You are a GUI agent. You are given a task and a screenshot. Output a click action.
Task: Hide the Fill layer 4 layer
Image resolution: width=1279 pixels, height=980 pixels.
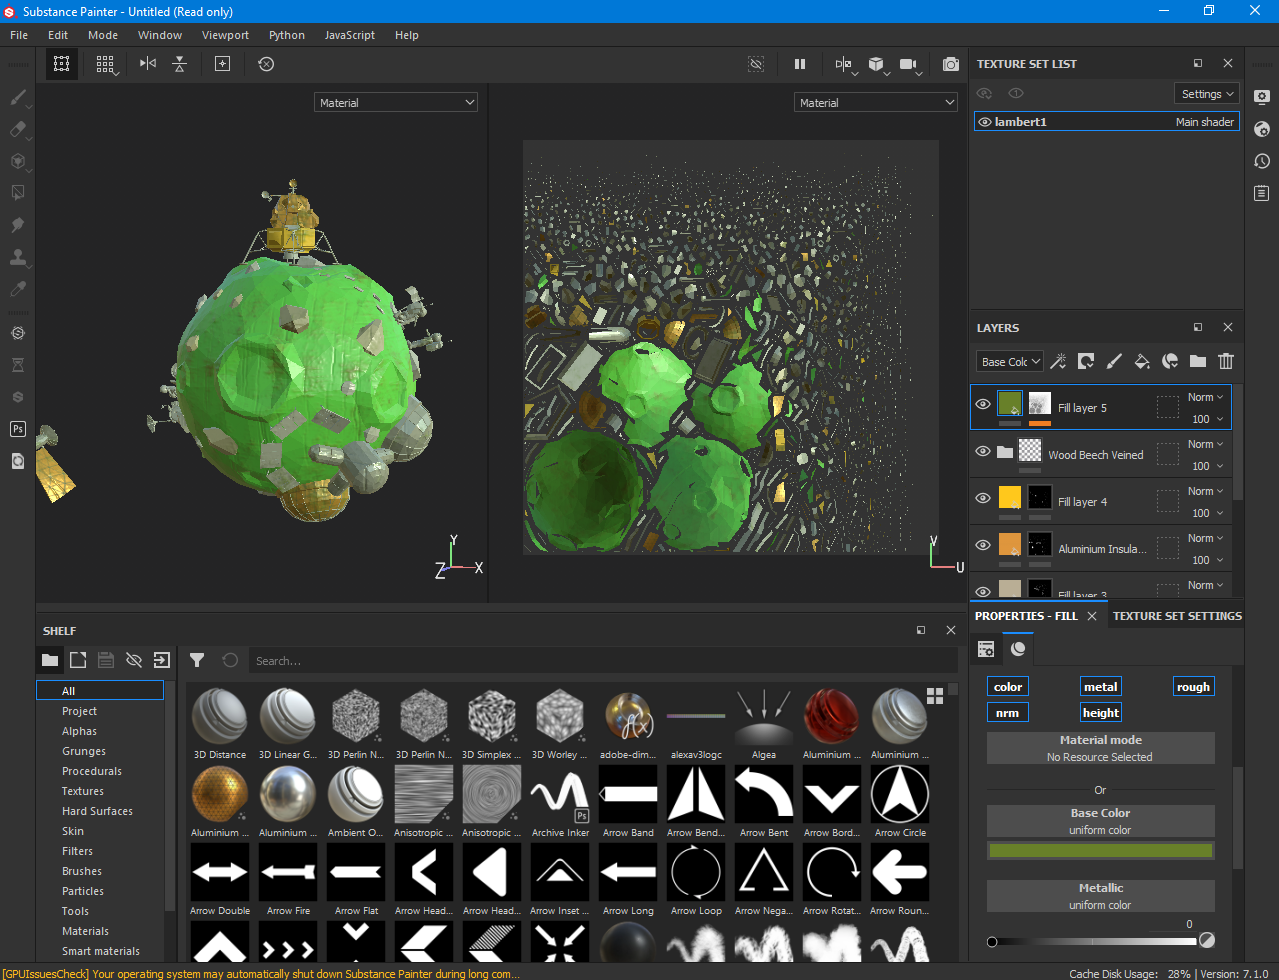[983, 499]
